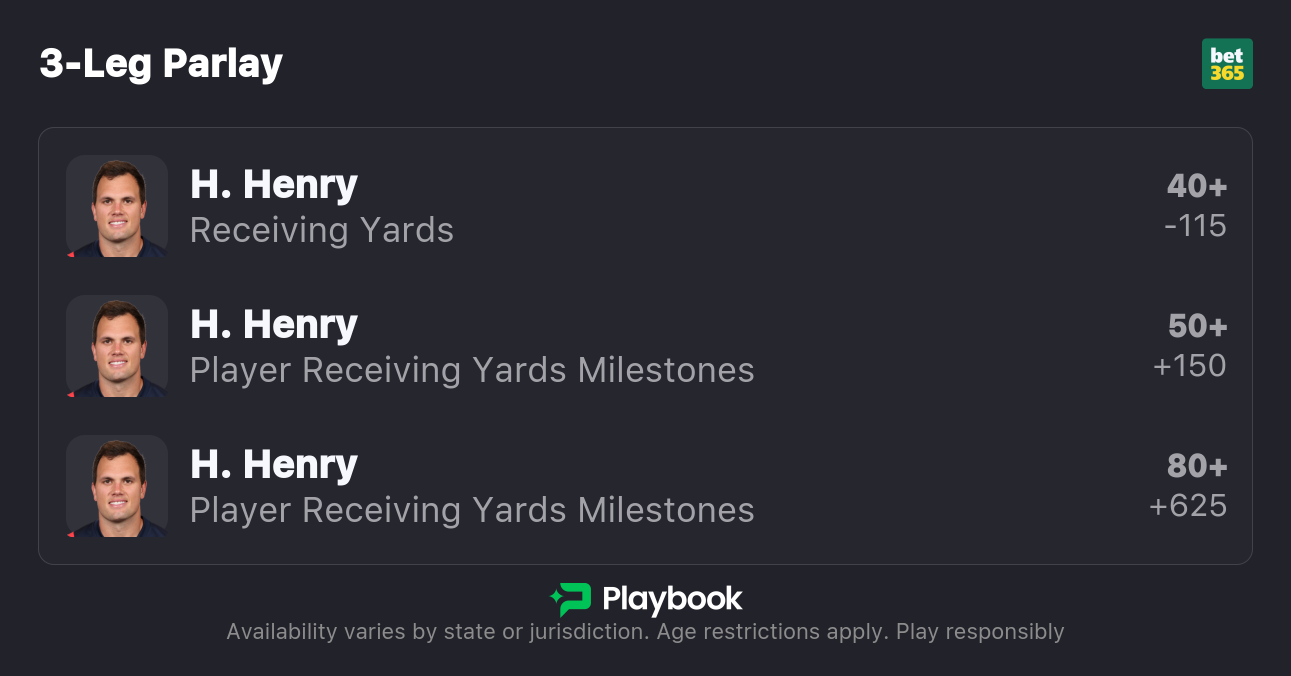This screenshot has width=1291, height=676.
Task: Click the -115 odds value
Action: click(x=1195, y=226)
